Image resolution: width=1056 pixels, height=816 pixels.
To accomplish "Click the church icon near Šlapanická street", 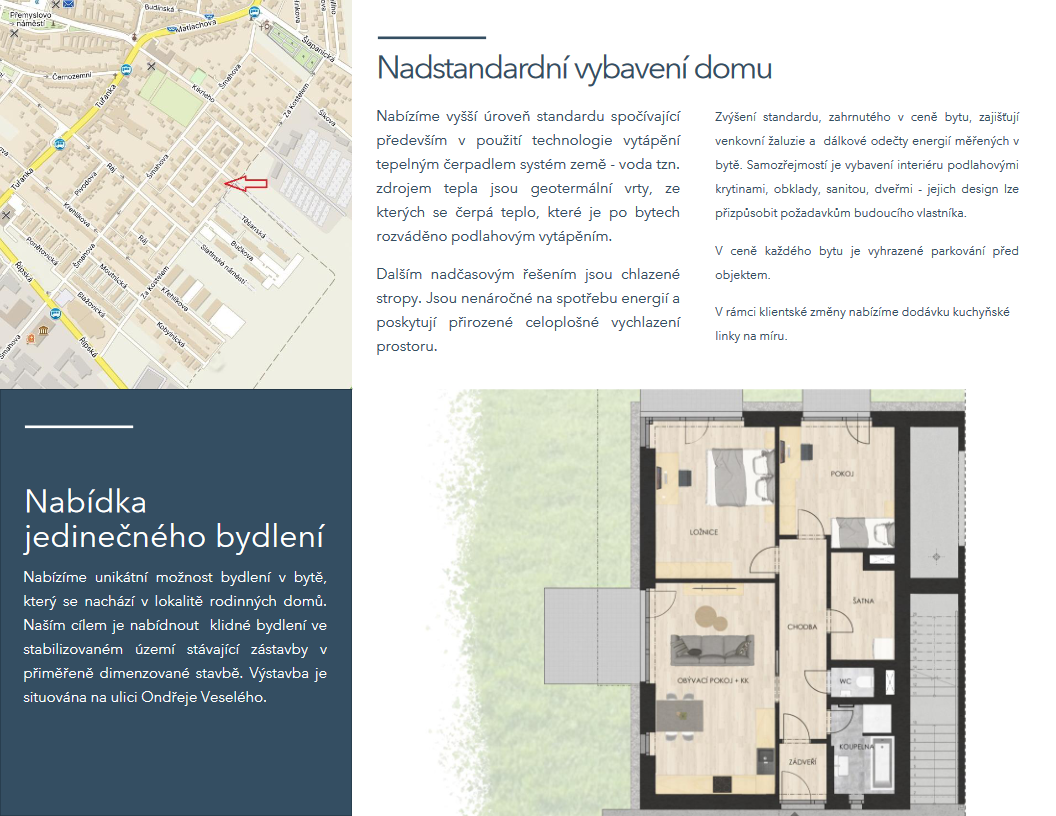I will point(267,26).
